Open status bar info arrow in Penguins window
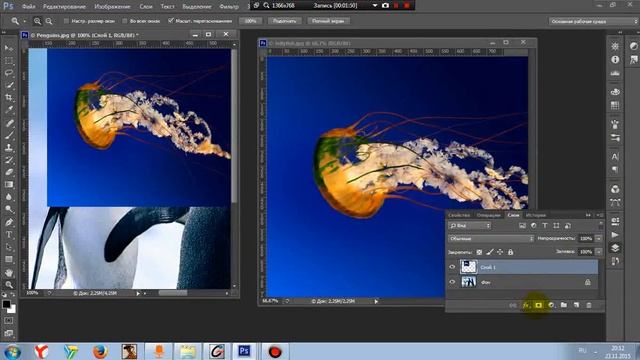The image size is (640, 360). [x=138, y=293]
